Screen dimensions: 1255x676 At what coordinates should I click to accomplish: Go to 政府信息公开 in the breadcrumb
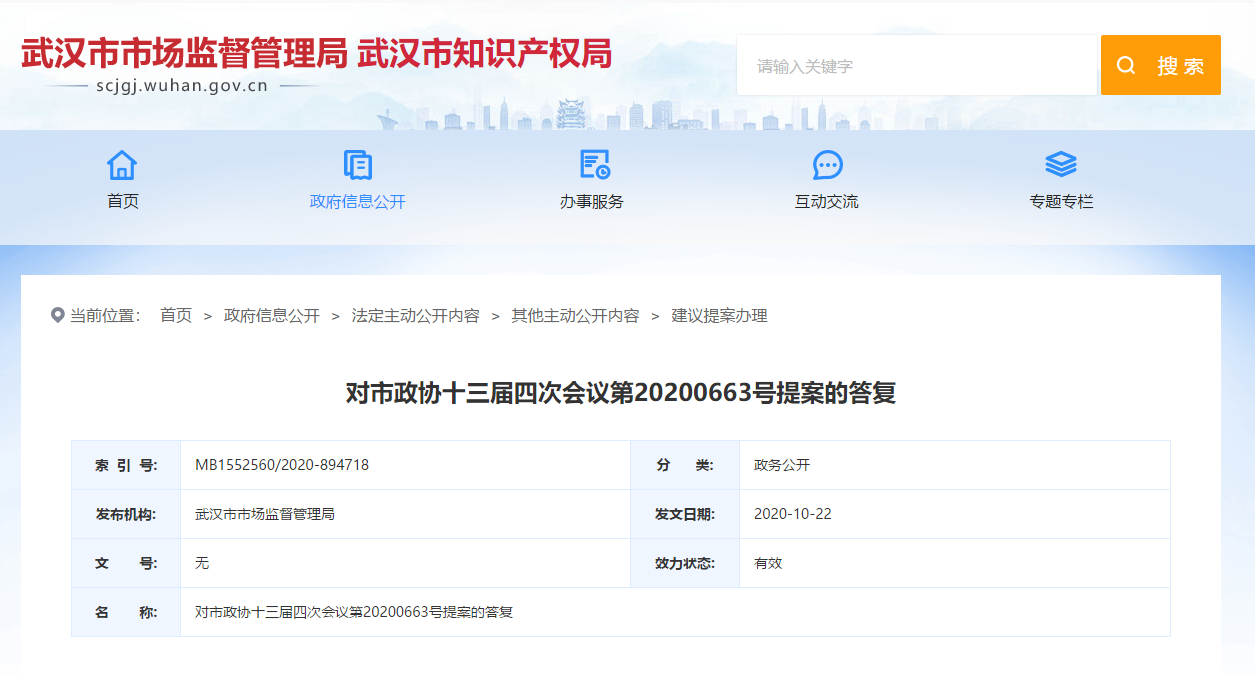tap(272, 316)
